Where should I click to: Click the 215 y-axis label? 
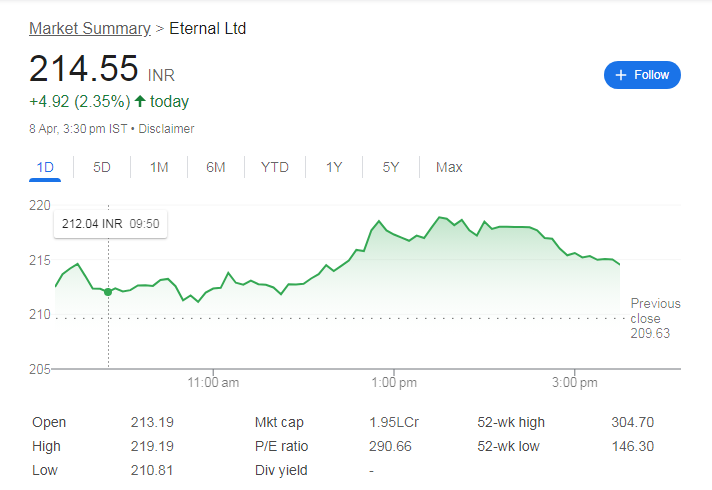coord(40,260)
